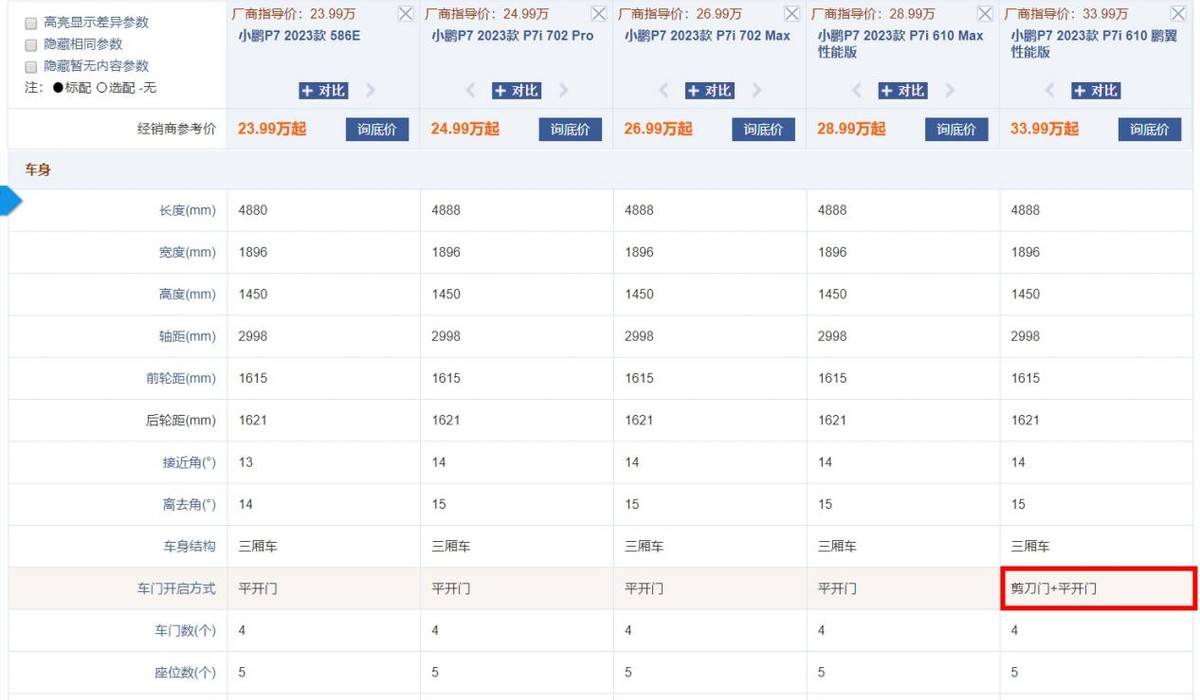Move P7i 610 Max column left
Viewport: 1200px width, 700px height.
pos(857,90)
